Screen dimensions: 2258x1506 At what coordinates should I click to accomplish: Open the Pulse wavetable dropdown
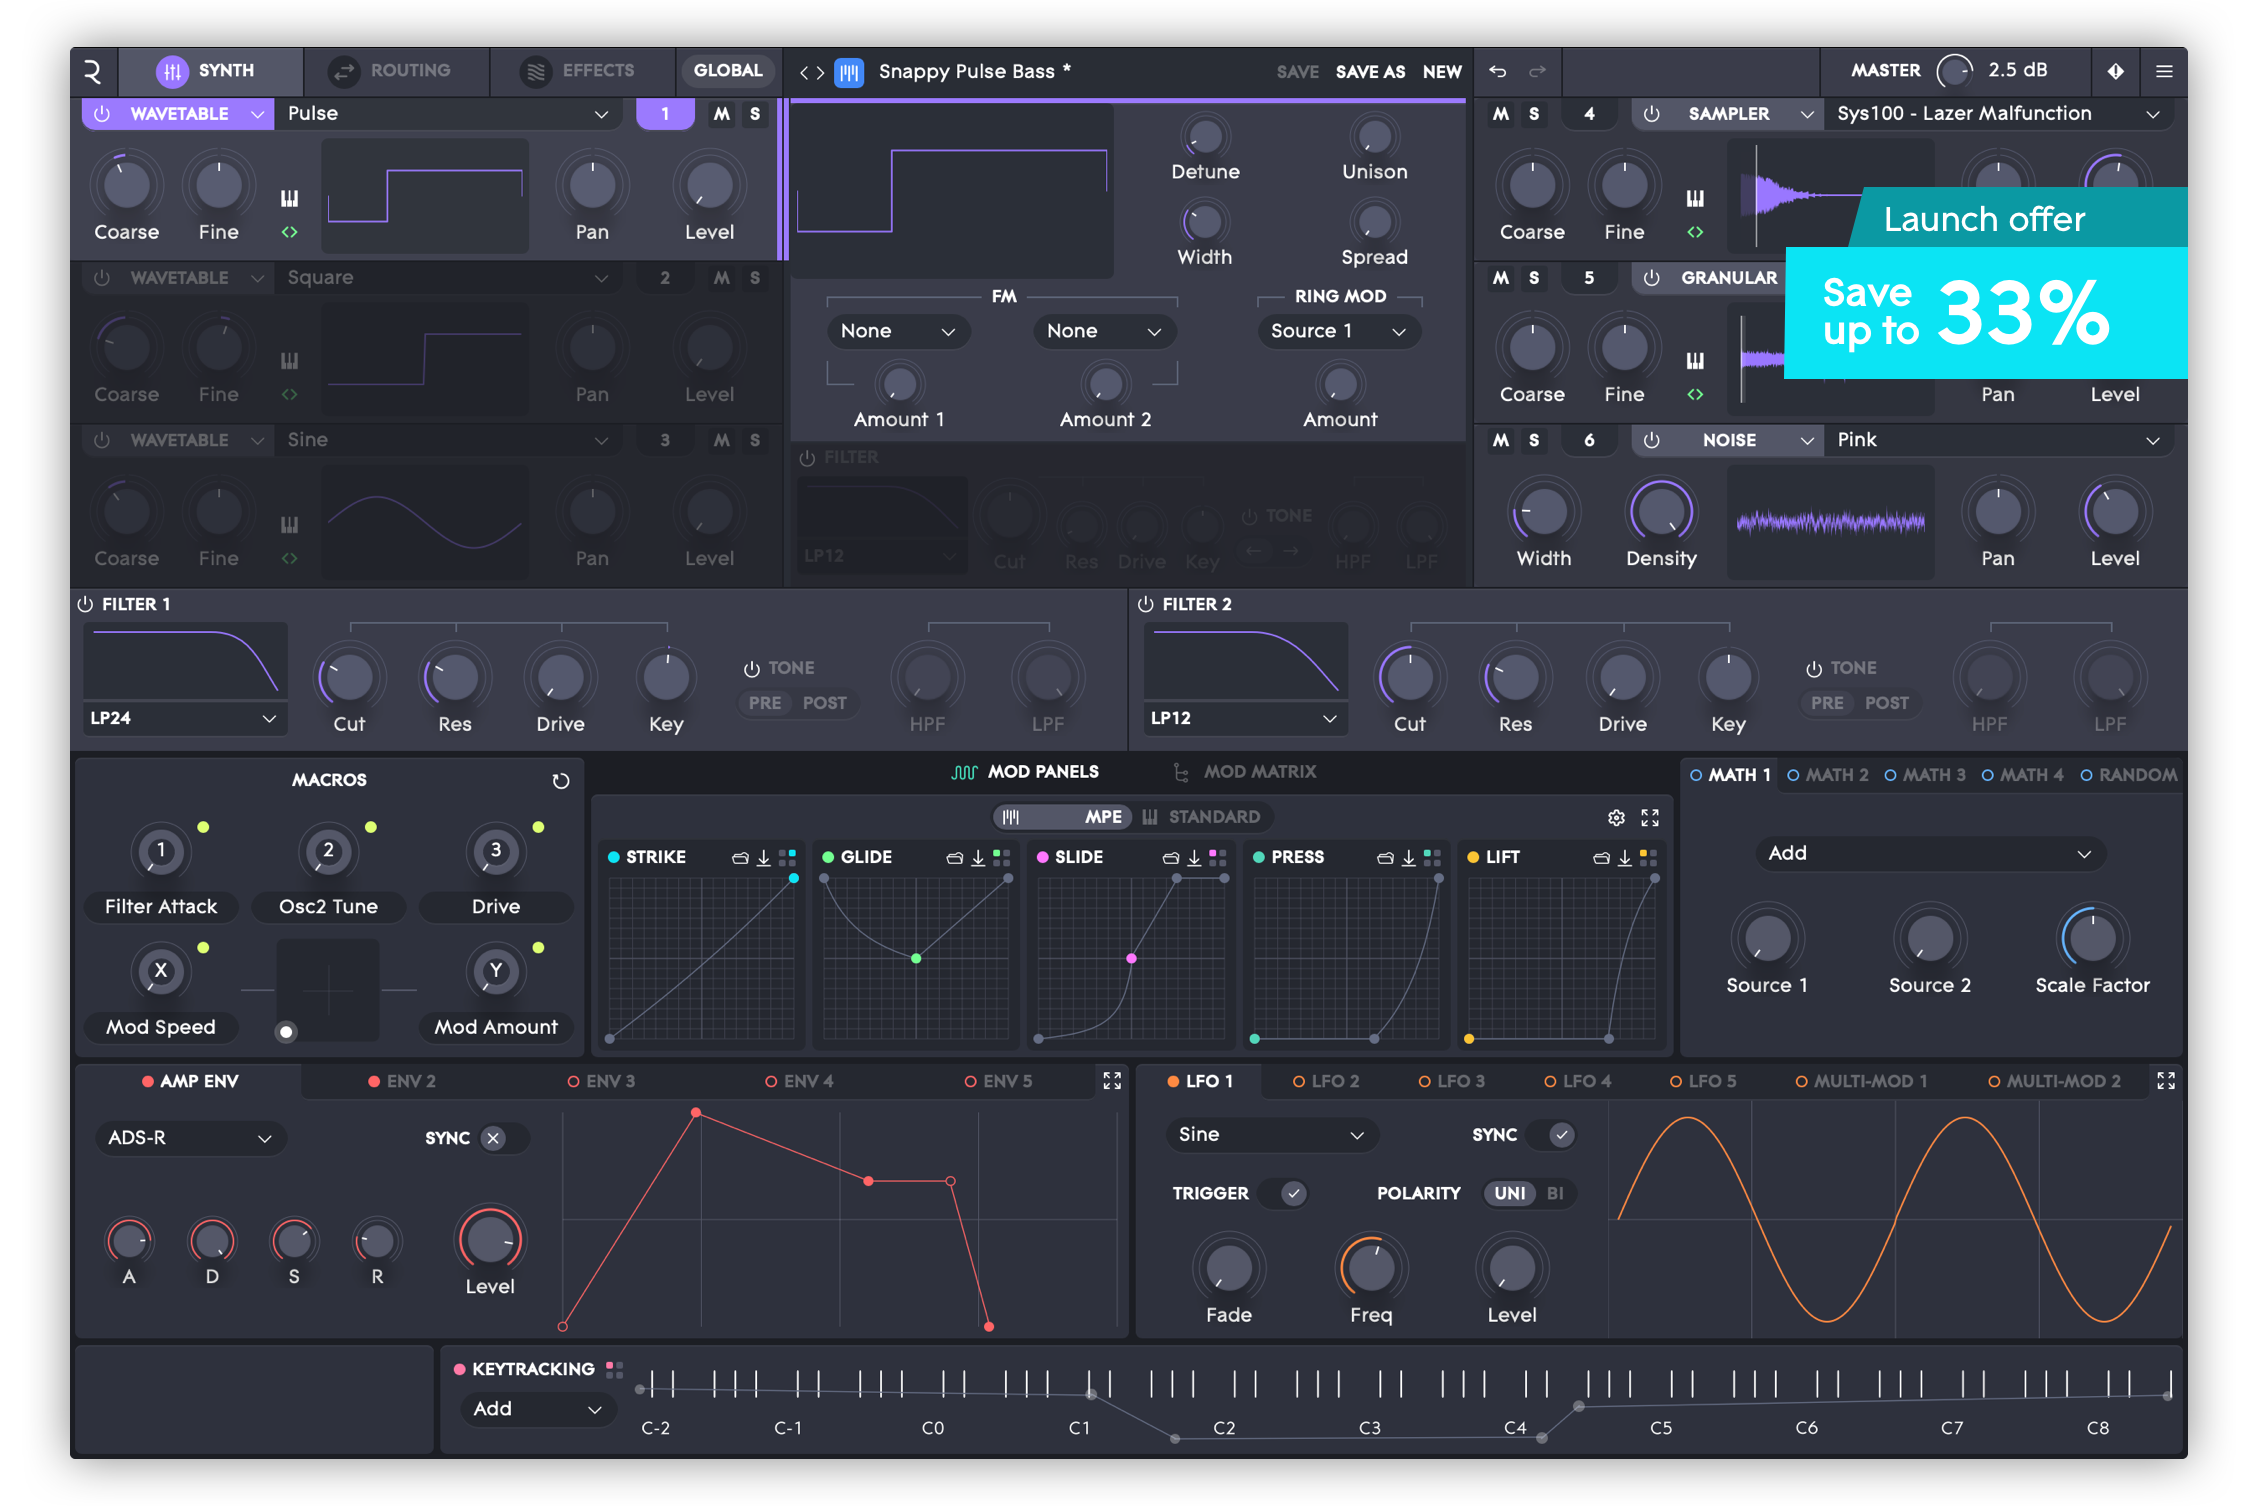point(447,114)
